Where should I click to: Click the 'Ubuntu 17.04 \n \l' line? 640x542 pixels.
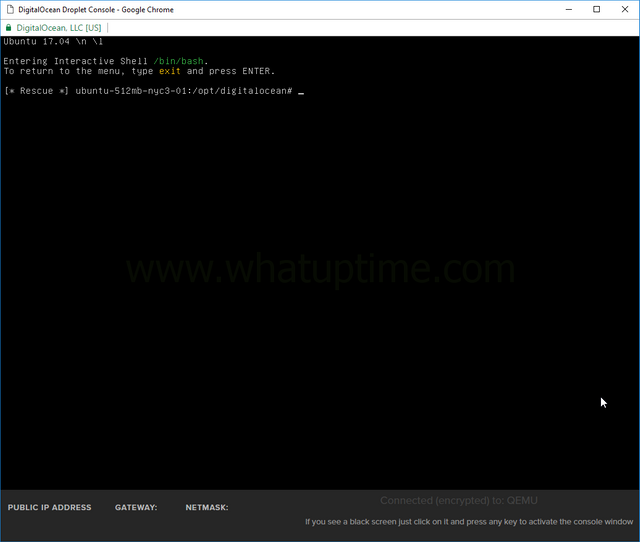click(53, 42)
